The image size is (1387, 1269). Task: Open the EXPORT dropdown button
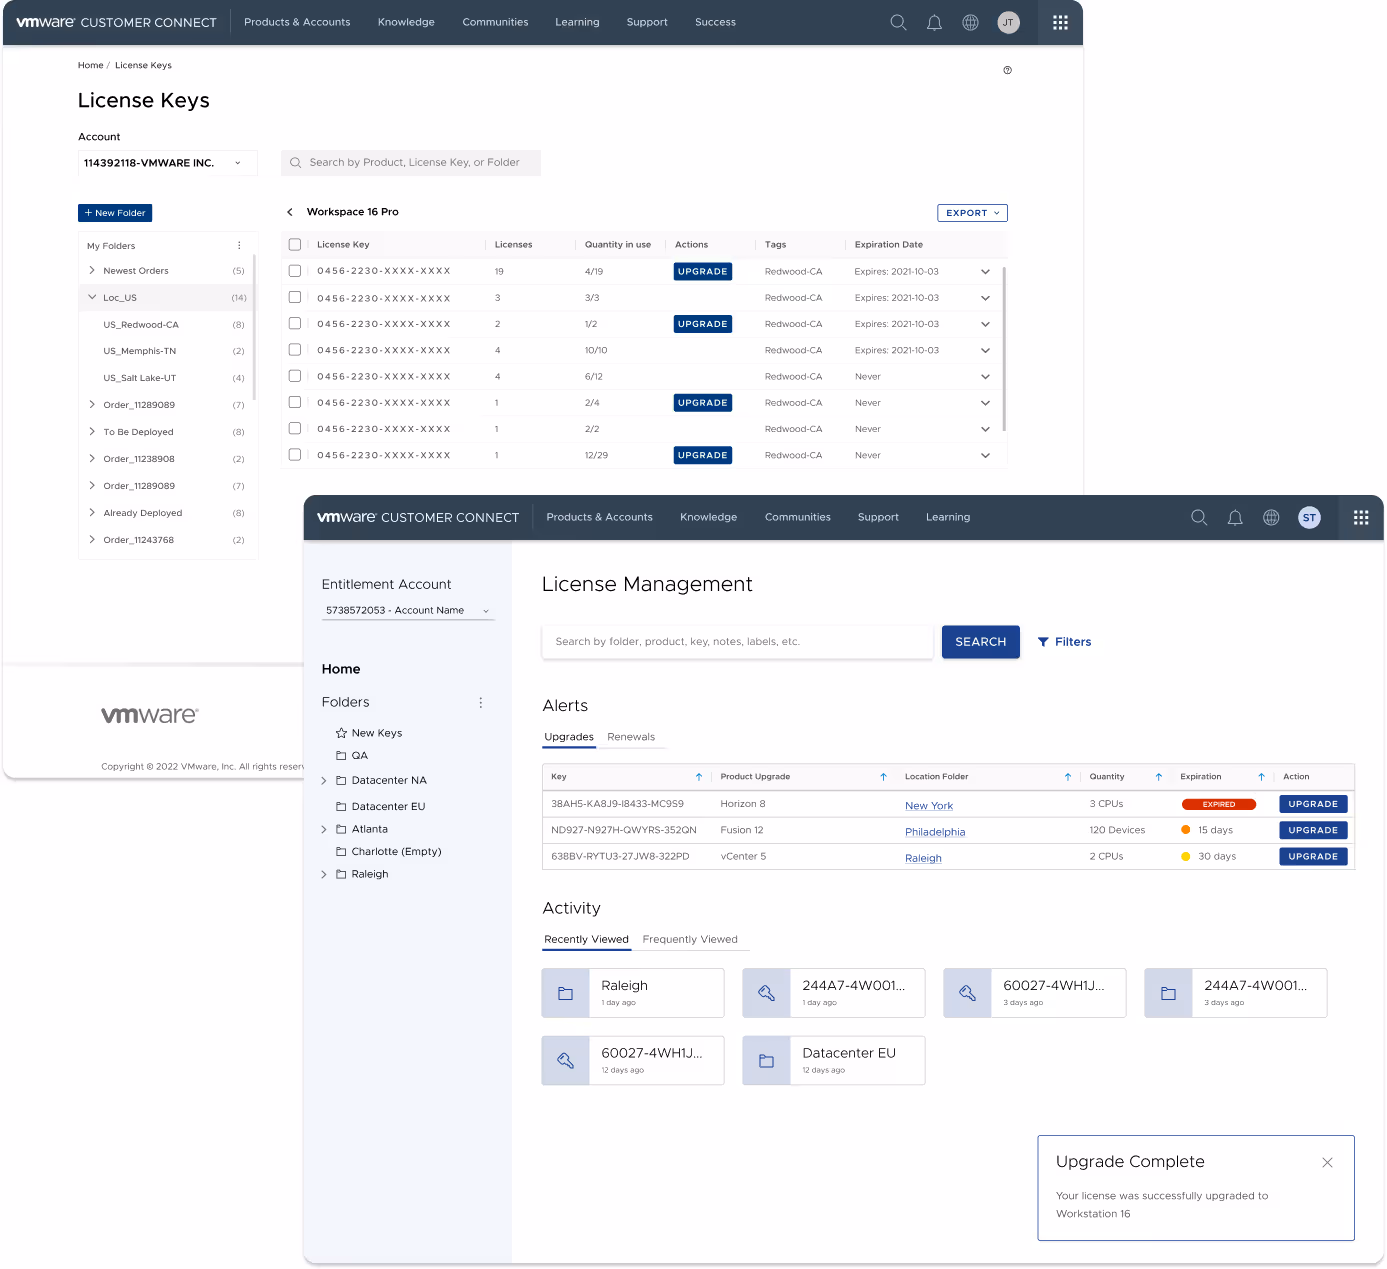coord(972,213)
